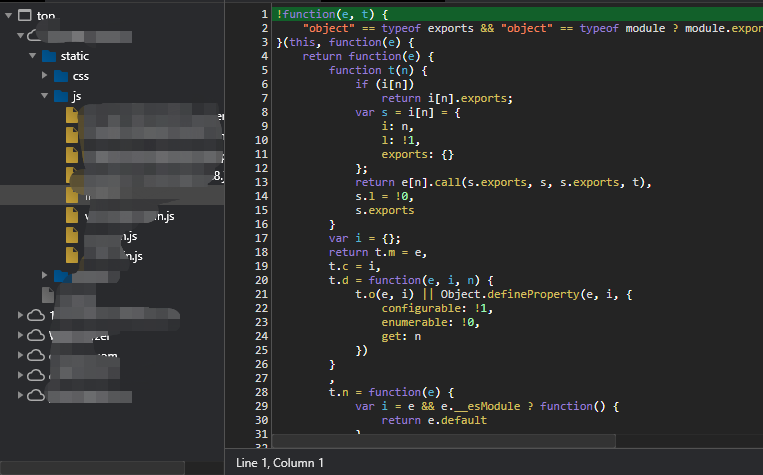
Task: Open the css folder label
Action: 81,76
